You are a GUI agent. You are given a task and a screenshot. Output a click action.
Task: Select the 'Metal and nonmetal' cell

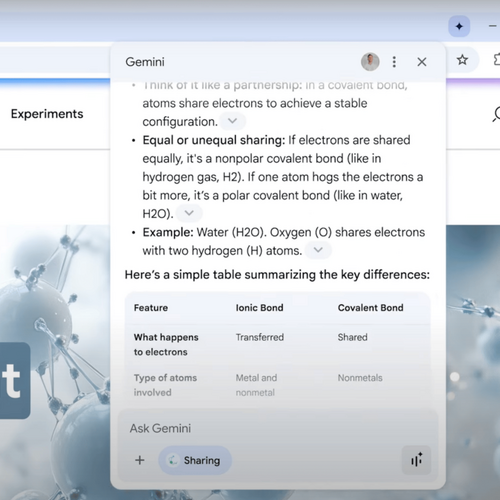point(256,385)
